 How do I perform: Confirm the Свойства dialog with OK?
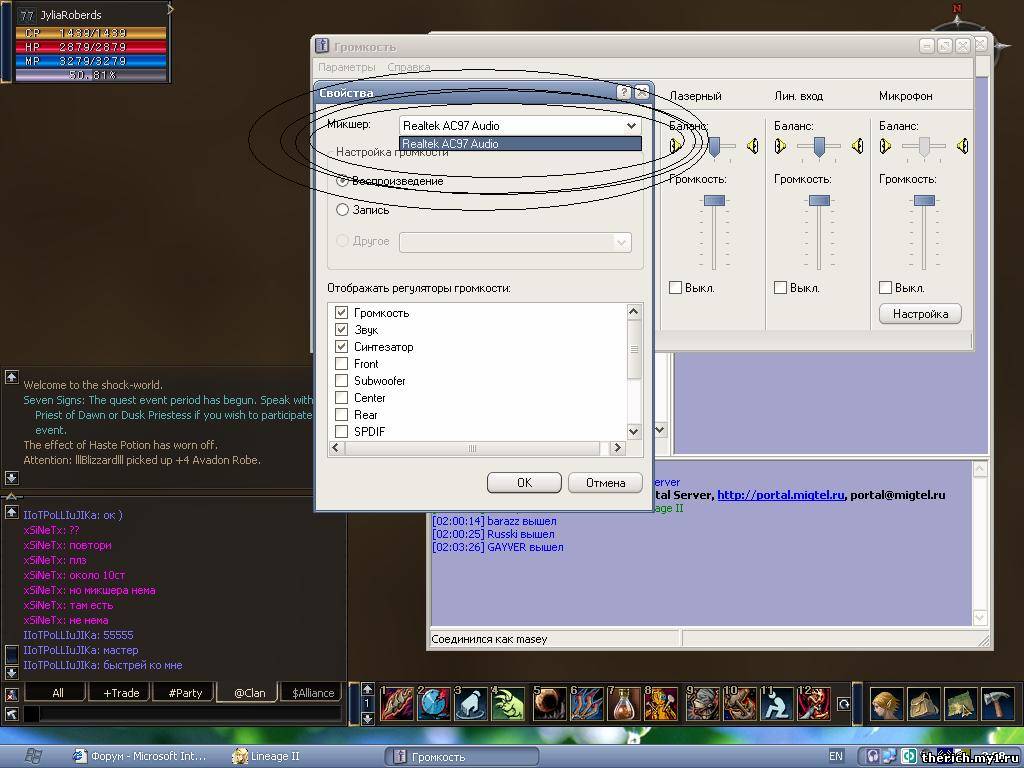[524, 483]
